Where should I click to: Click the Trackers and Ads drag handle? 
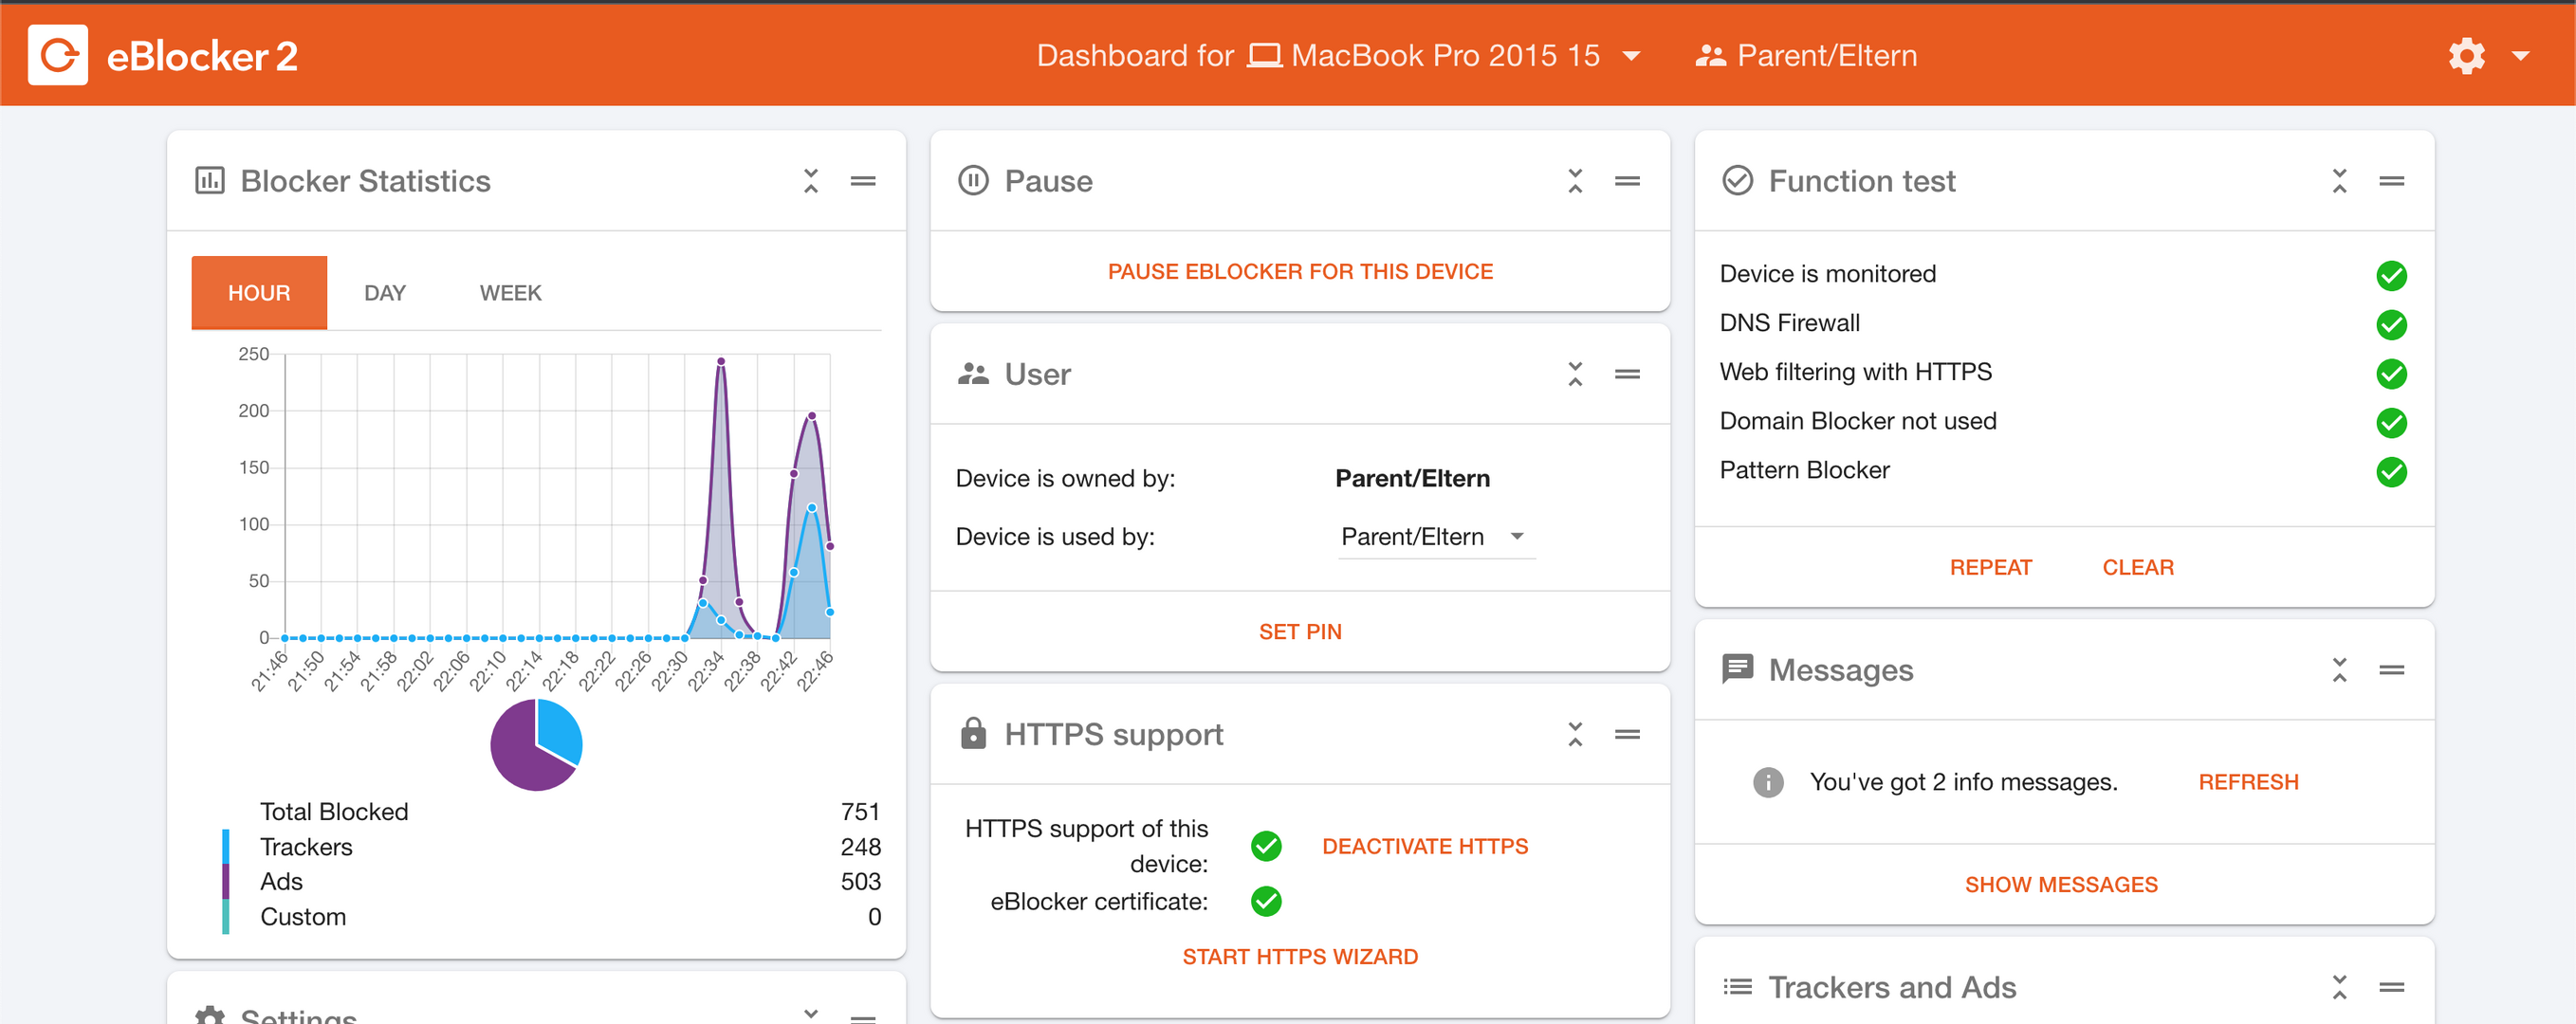(2391, 986)
